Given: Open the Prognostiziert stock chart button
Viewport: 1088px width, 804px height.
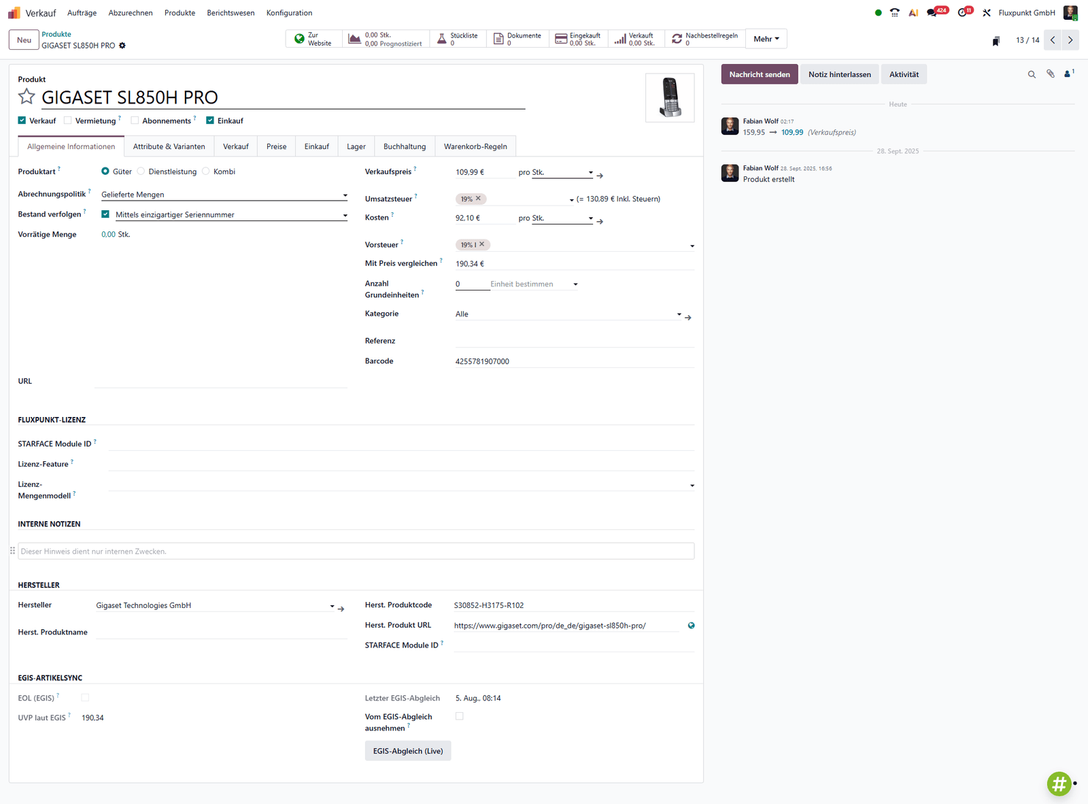Looking at the screenshot, I should click(x=385, y=39).
